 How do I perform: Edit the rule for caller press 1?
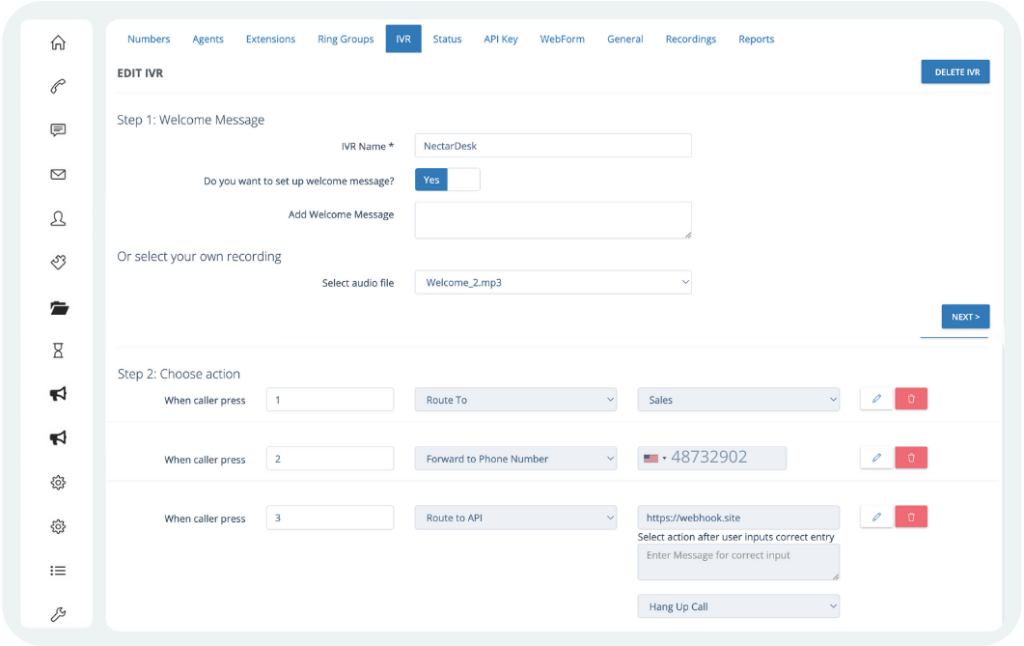876,398
